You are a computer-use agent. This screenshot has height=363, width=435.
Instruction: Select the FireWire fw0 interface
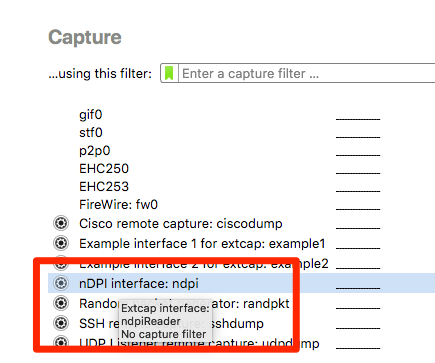click(x=118, y=205)
